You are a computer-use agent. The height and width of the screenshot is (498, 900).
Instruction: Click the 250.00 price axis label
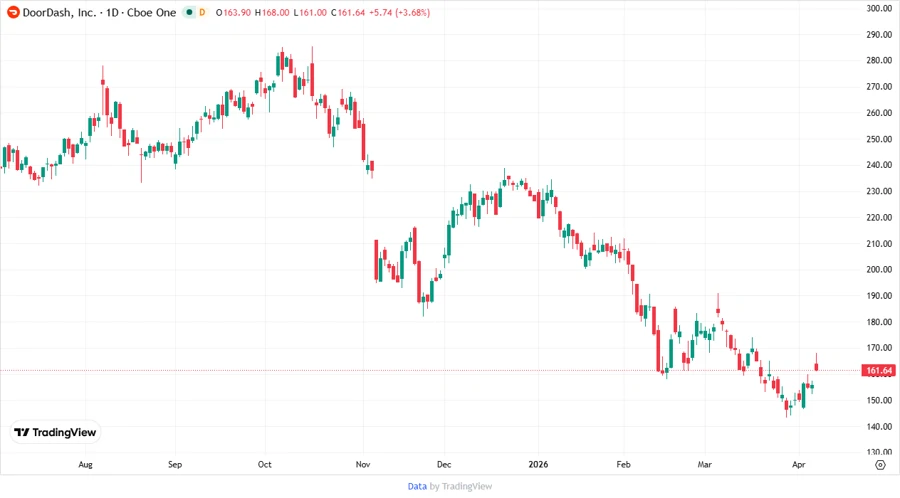pyautogui.click(x=879, y=139)
